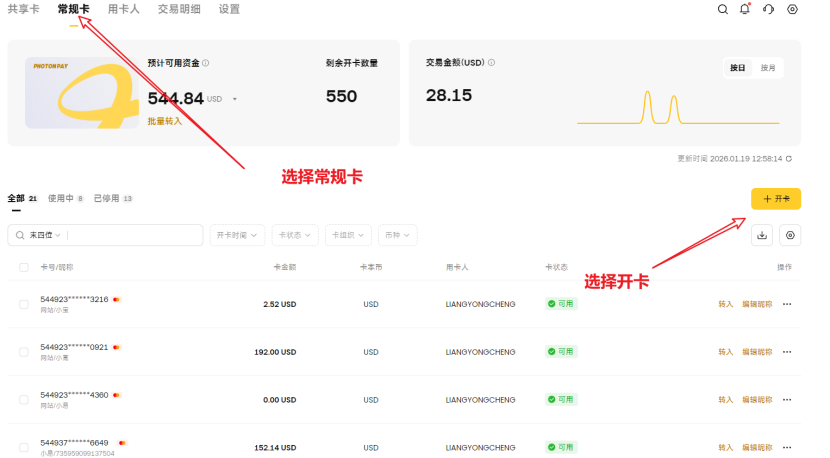Viewport: 830px width, 458px height.
Task: Switch chart to 按日 view
Action: 738,68
